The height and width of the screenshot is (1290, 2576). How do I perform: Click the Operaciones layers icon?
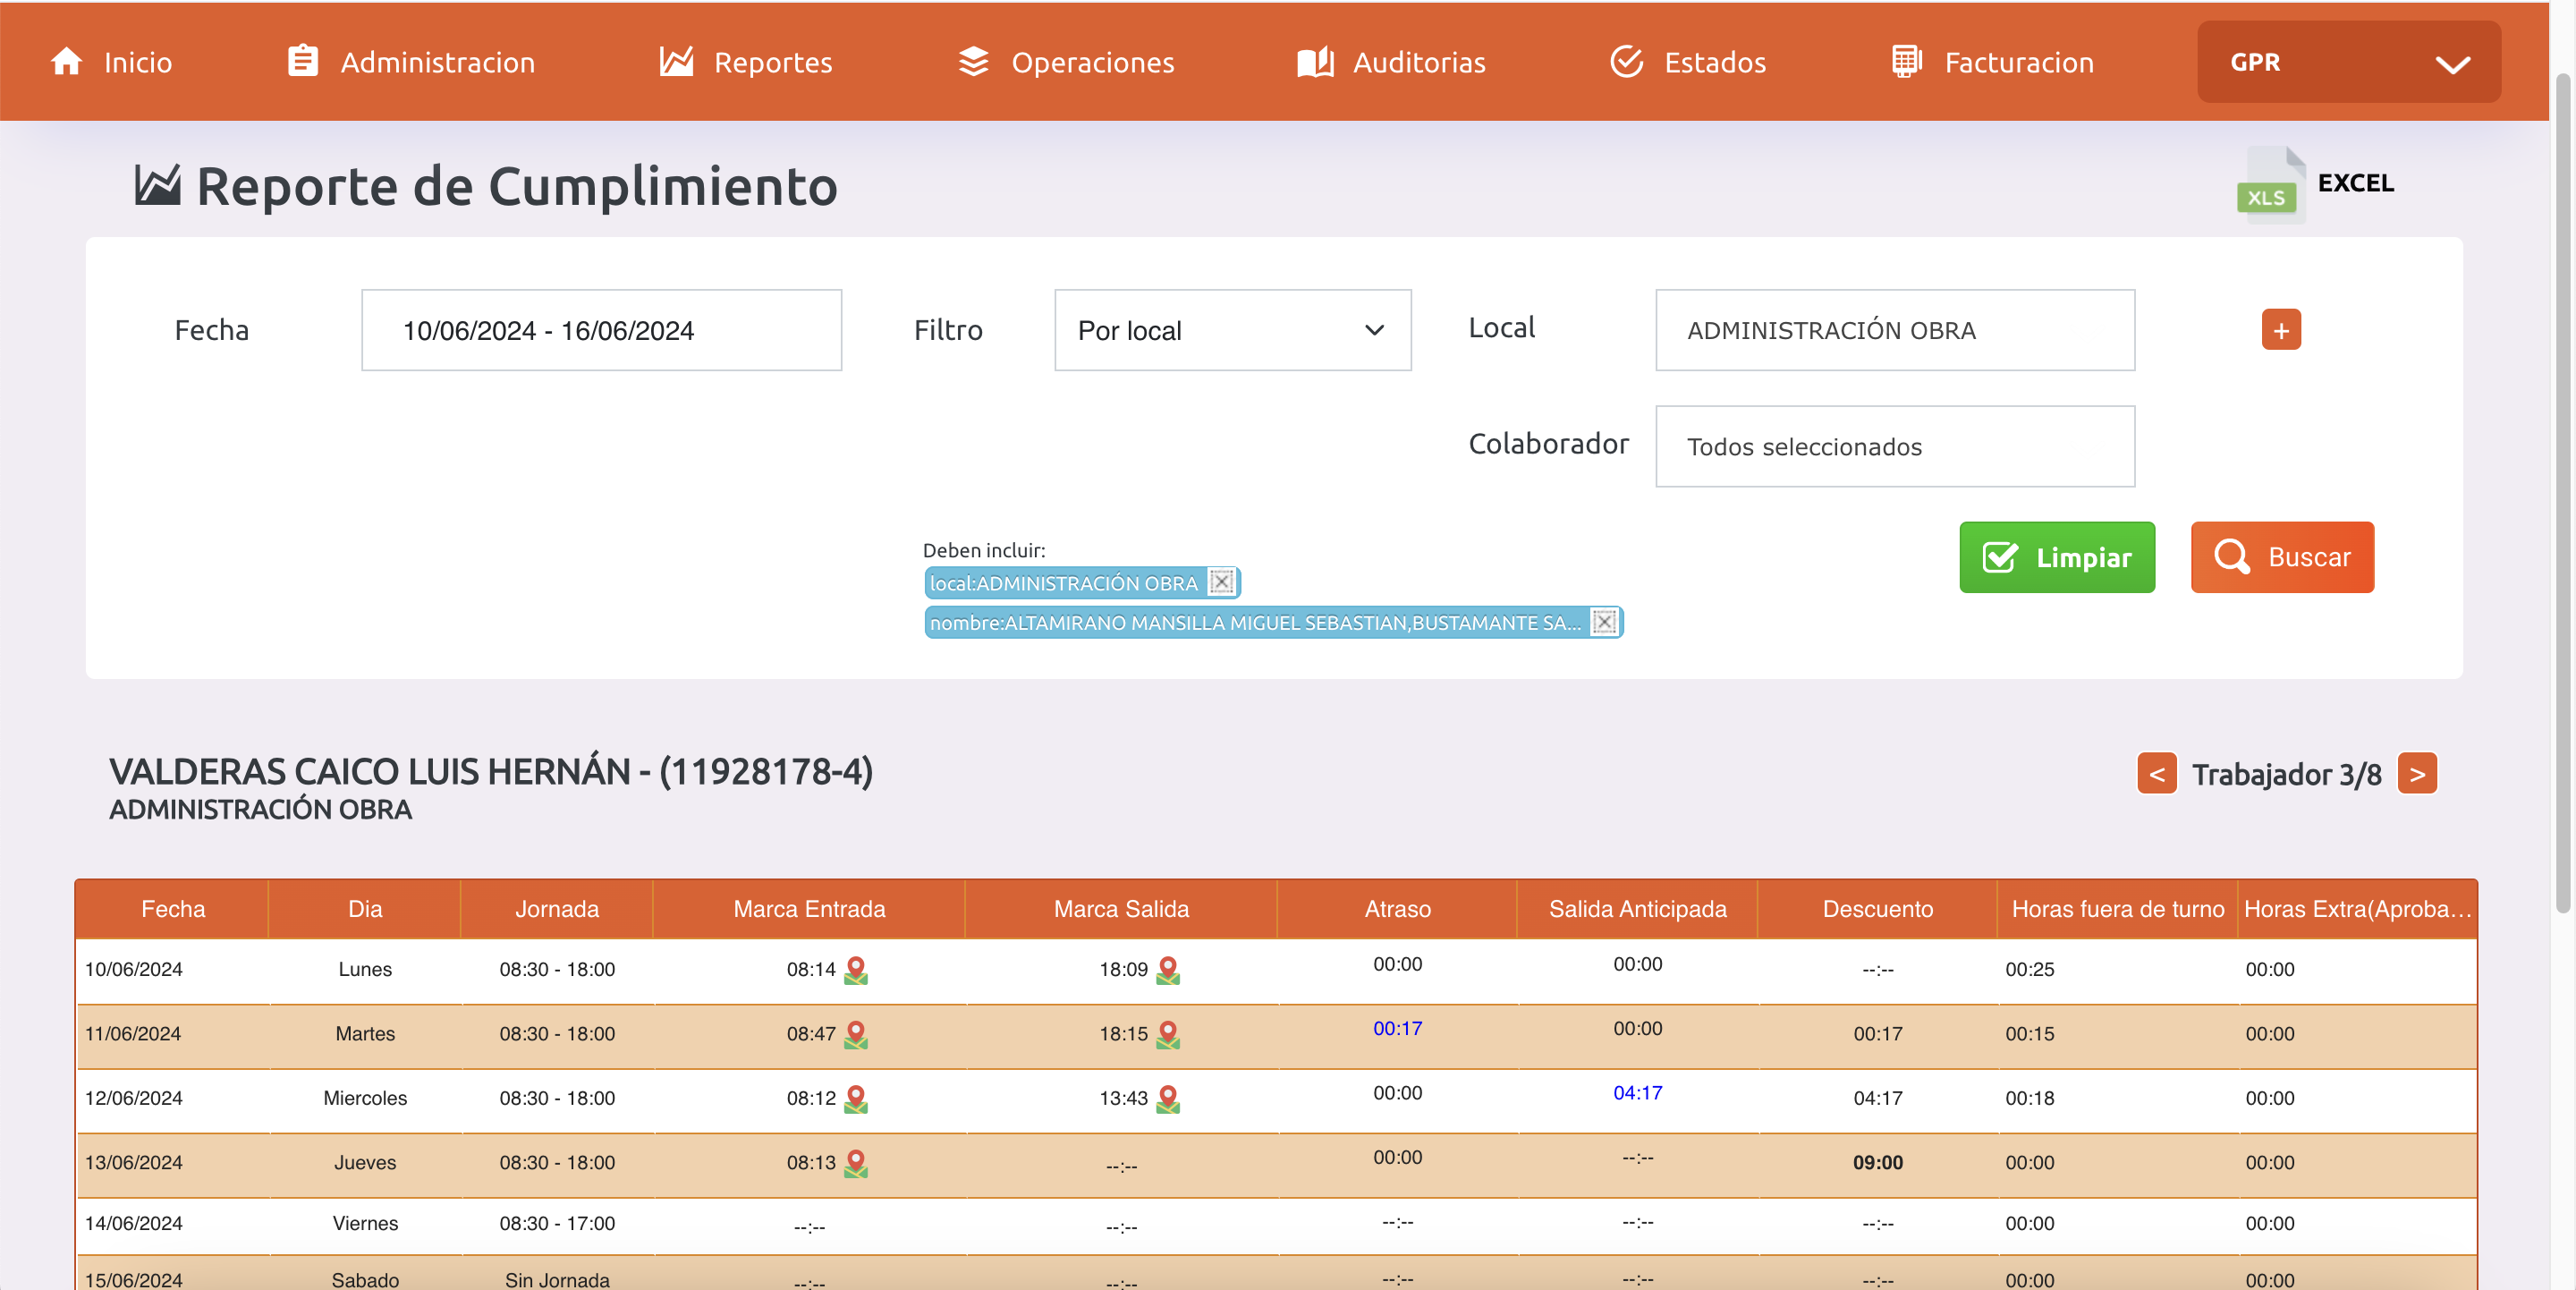tap(973, 62)
